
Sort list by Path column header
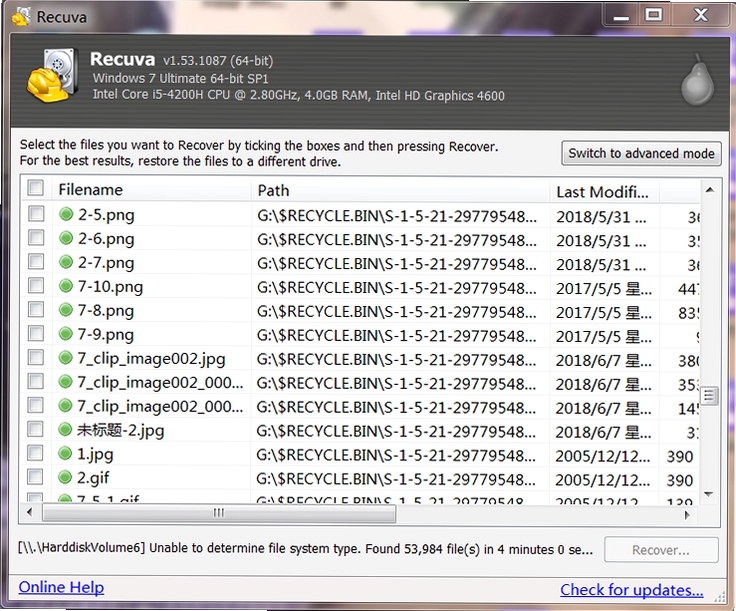tap(400, 190)
